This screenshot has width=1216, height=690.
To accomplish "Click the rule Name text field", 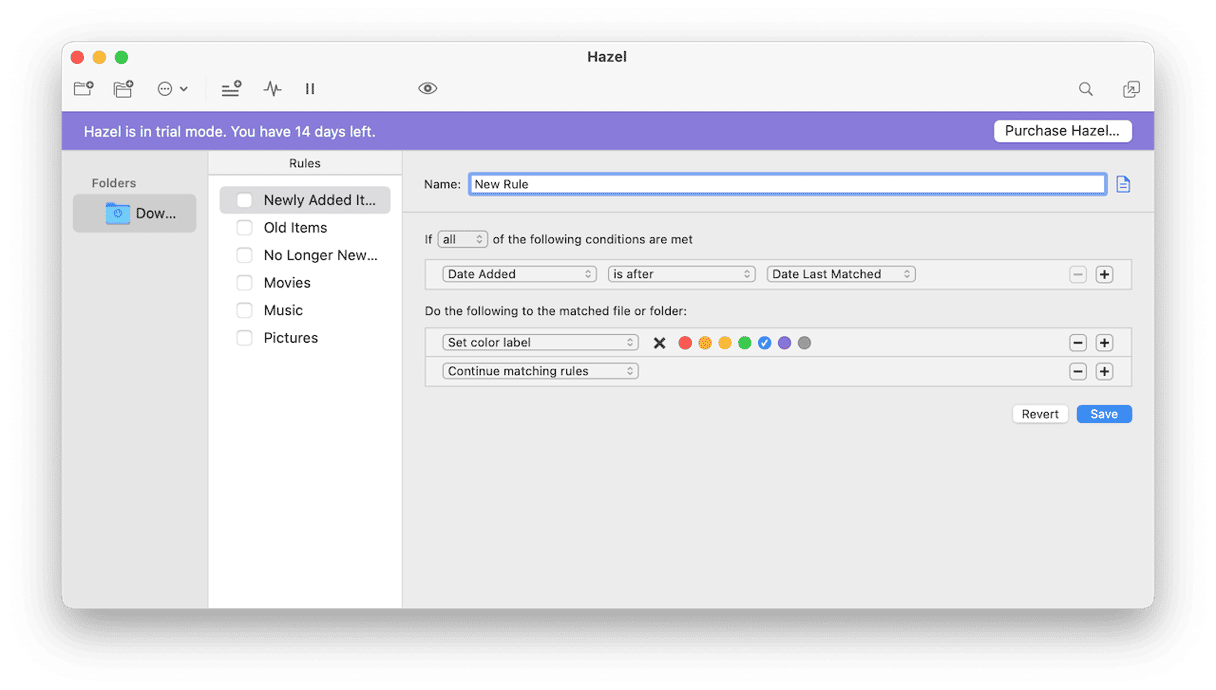I will (787, 184).
